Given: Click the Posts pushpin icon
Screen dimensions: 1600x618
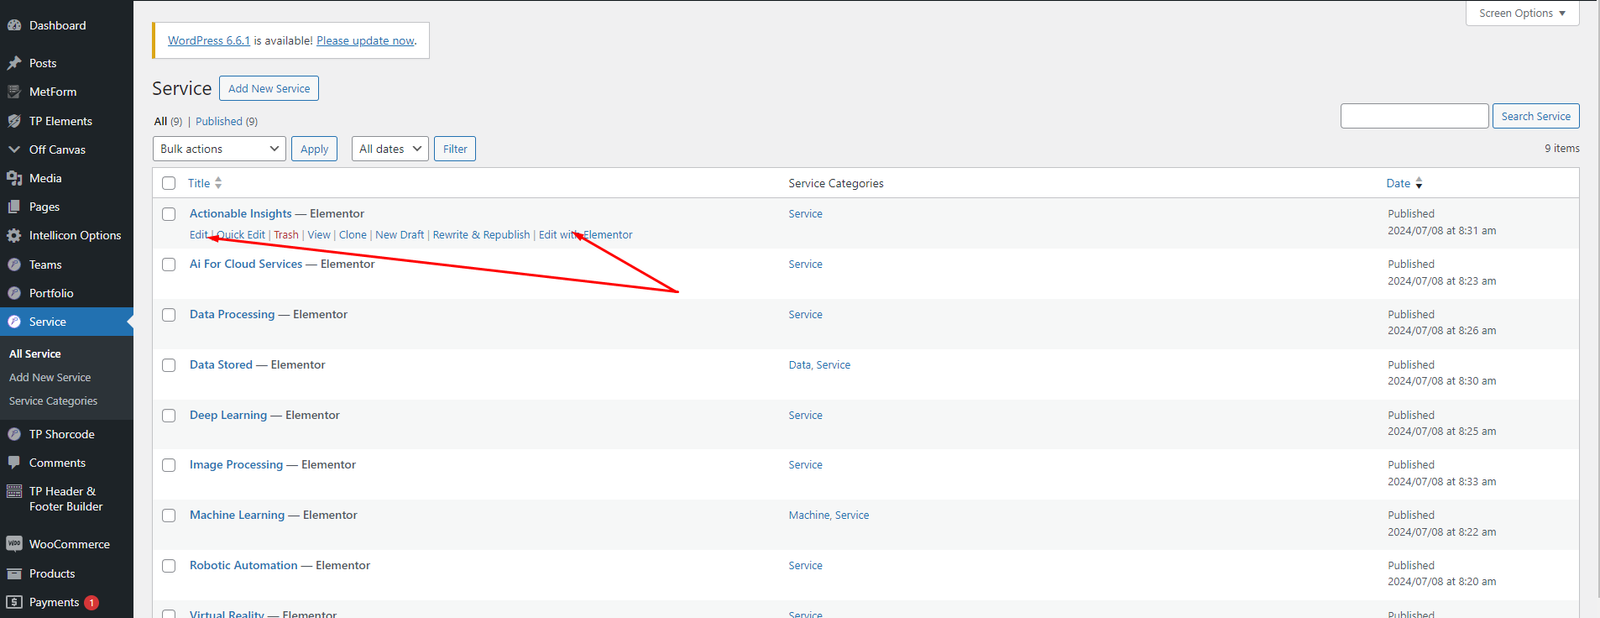Looking at the screenshot, I should coord(14,63).
